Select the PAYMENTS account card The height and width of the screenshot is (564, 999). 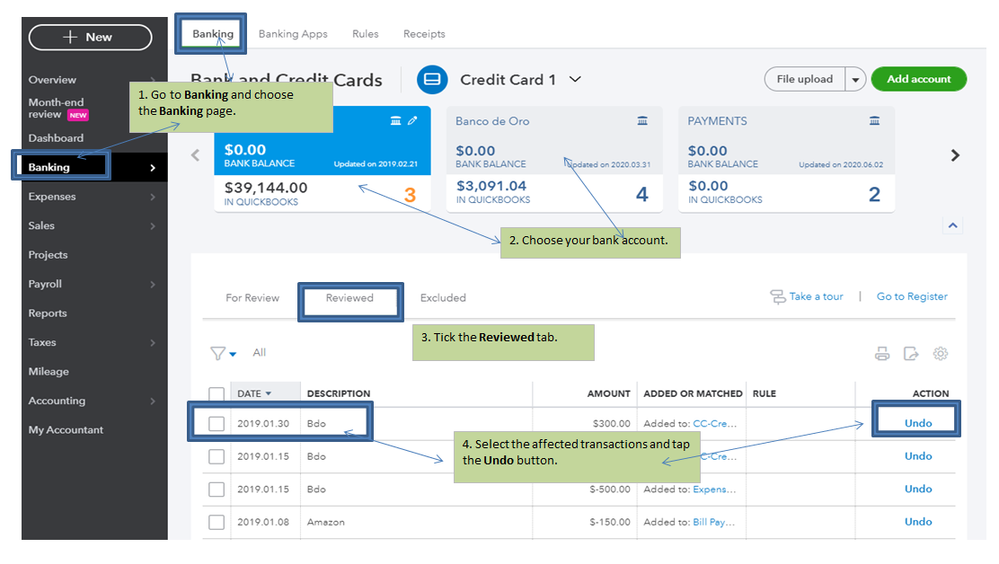pyautogui.click(x=786, y=159)
